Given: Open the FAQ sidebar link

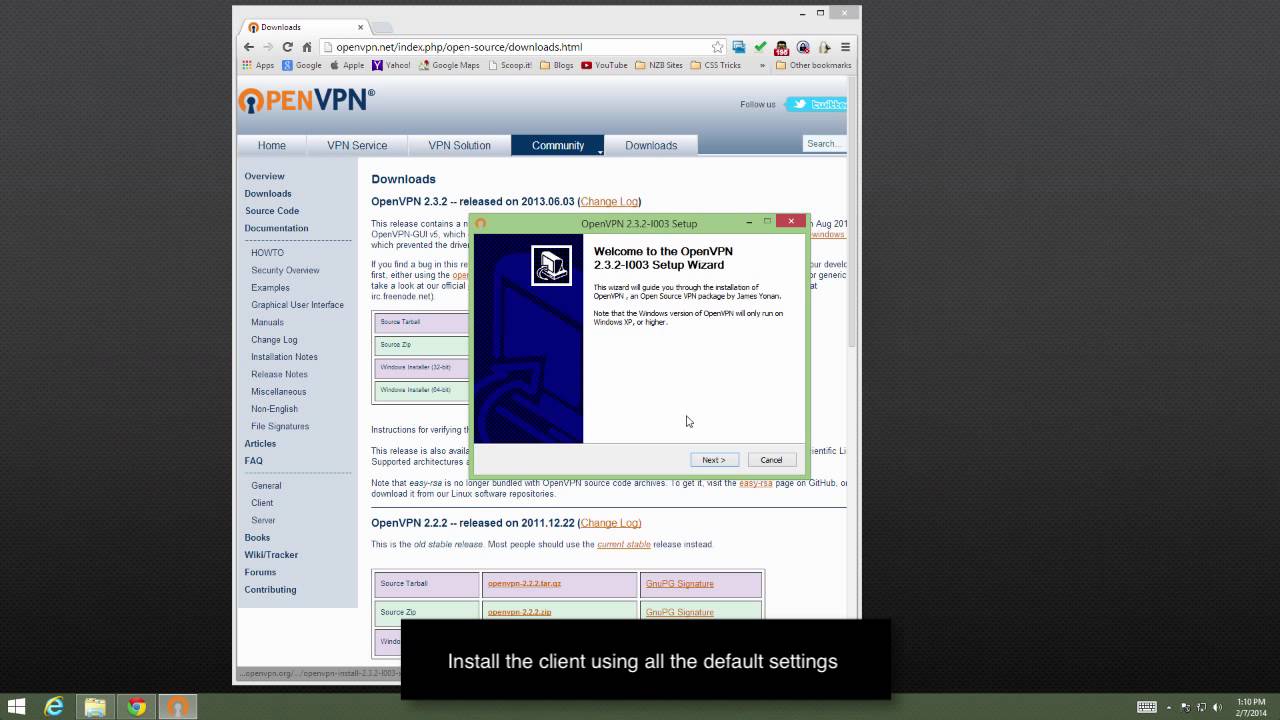Looking at the screenshot, I should click(254, 461).
